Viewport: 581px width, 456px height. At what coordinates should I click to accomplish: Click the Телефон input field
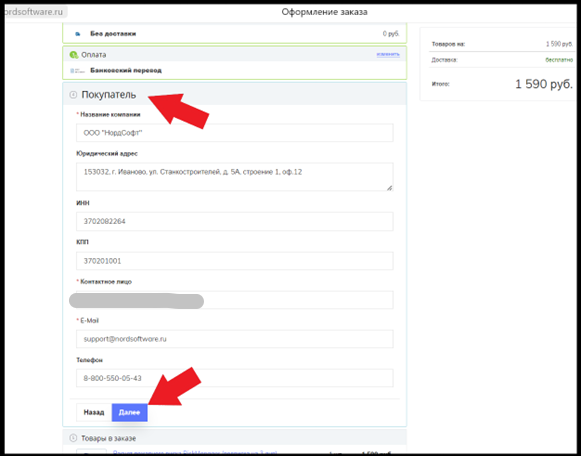point(235,378)
